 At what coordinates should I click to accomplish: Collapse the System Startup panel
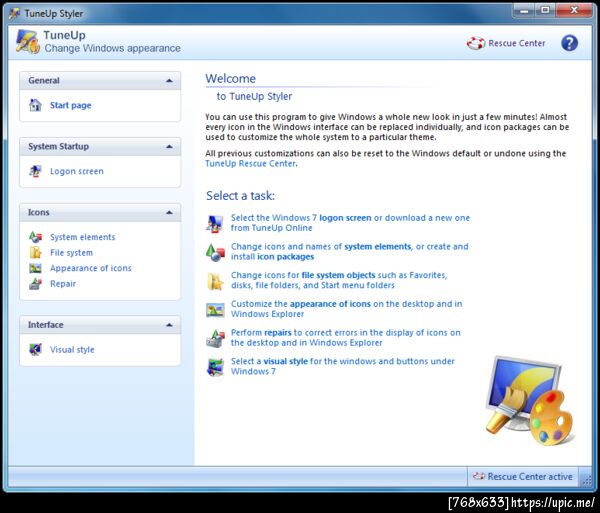[169, 147]
